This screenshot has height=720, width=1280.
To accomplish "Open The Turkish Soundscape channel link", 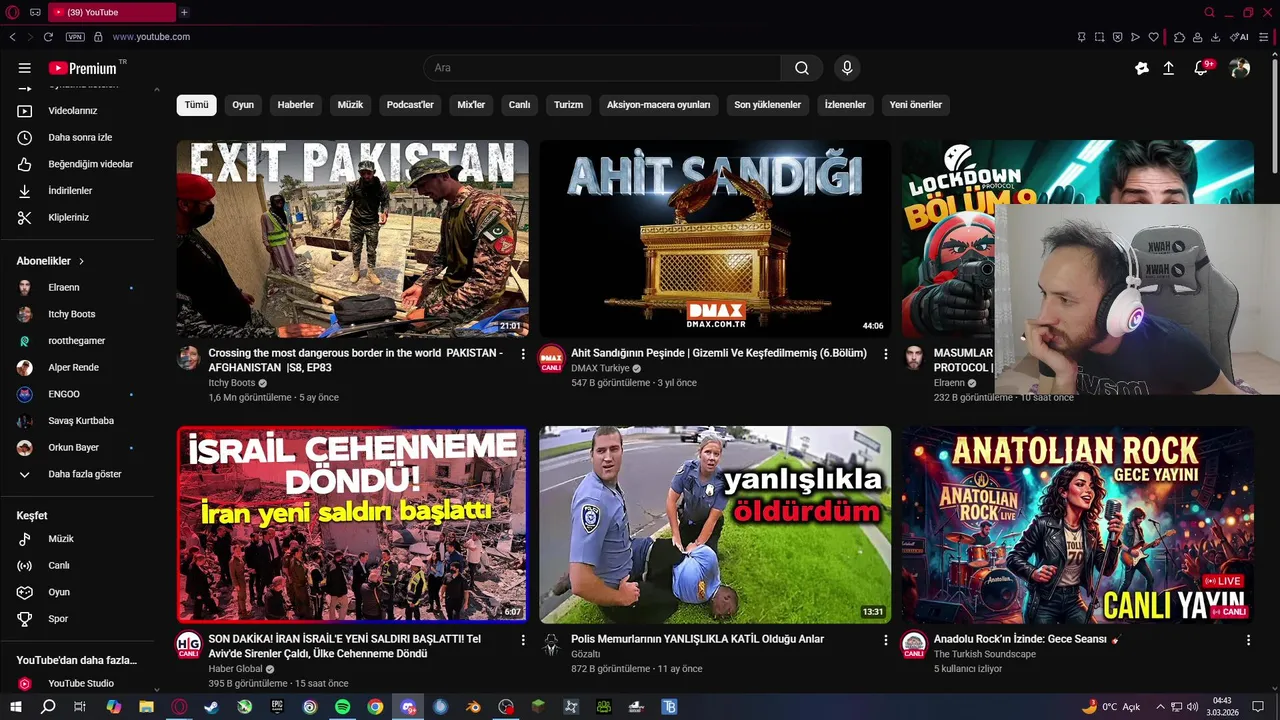I will pyautogui.click(x=985, y=654).
